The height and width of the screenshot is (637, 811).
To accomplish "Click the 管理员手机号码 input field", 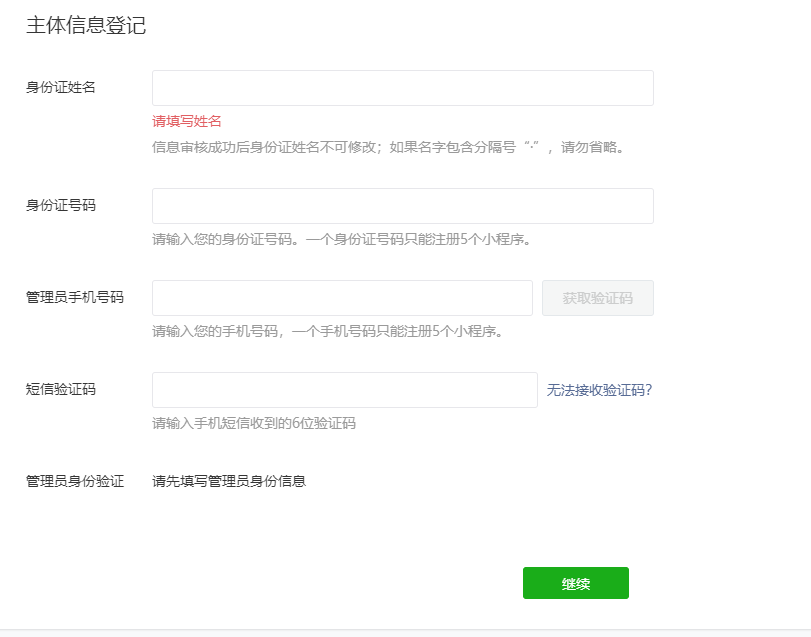I will 342,298.
